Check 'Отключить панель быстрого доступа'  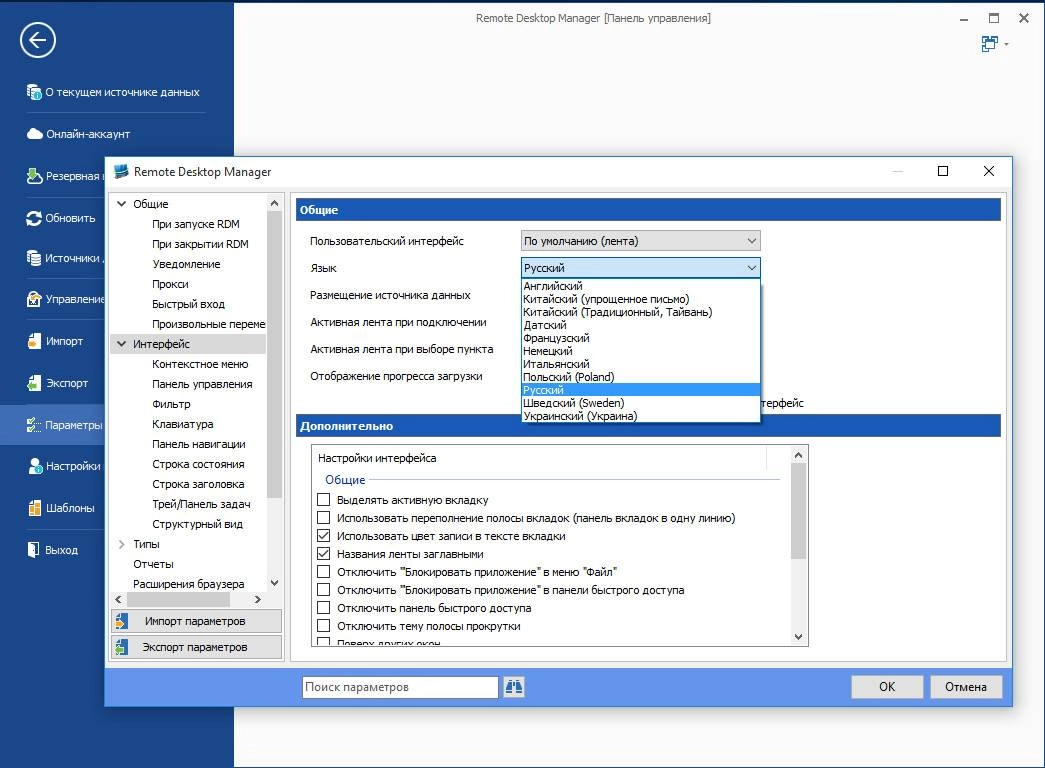323,607
